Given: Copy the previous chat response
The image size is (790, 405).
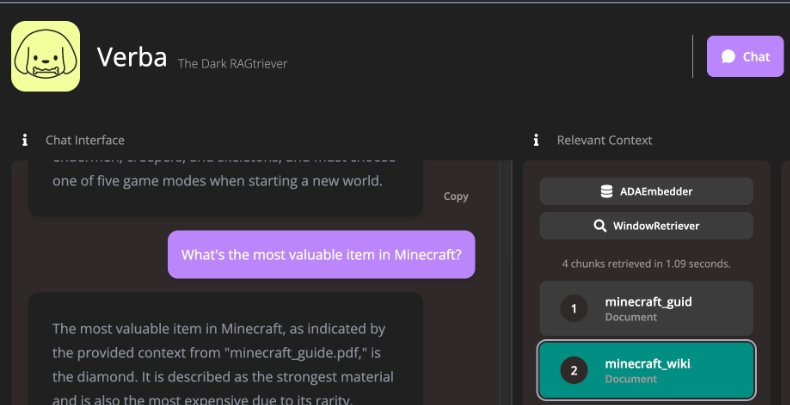Looking at the screenshot, I should pos(456,196).
